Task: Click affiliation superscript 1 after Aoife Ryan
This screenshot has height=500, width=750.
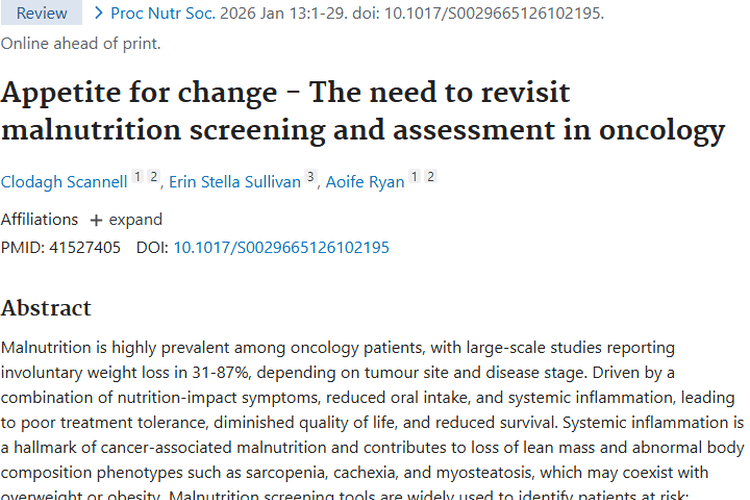Action: click(414, 177)
